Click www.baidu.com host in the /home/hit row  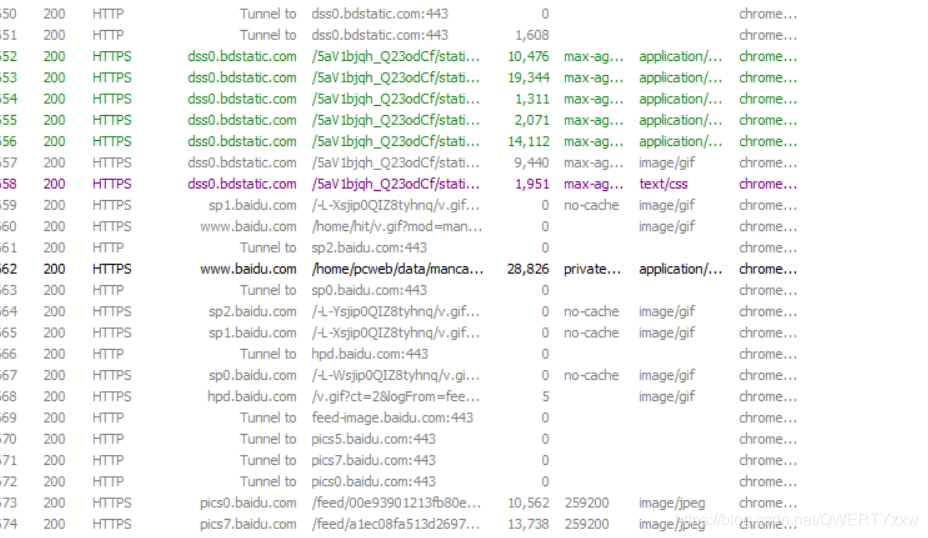(248, 227)
